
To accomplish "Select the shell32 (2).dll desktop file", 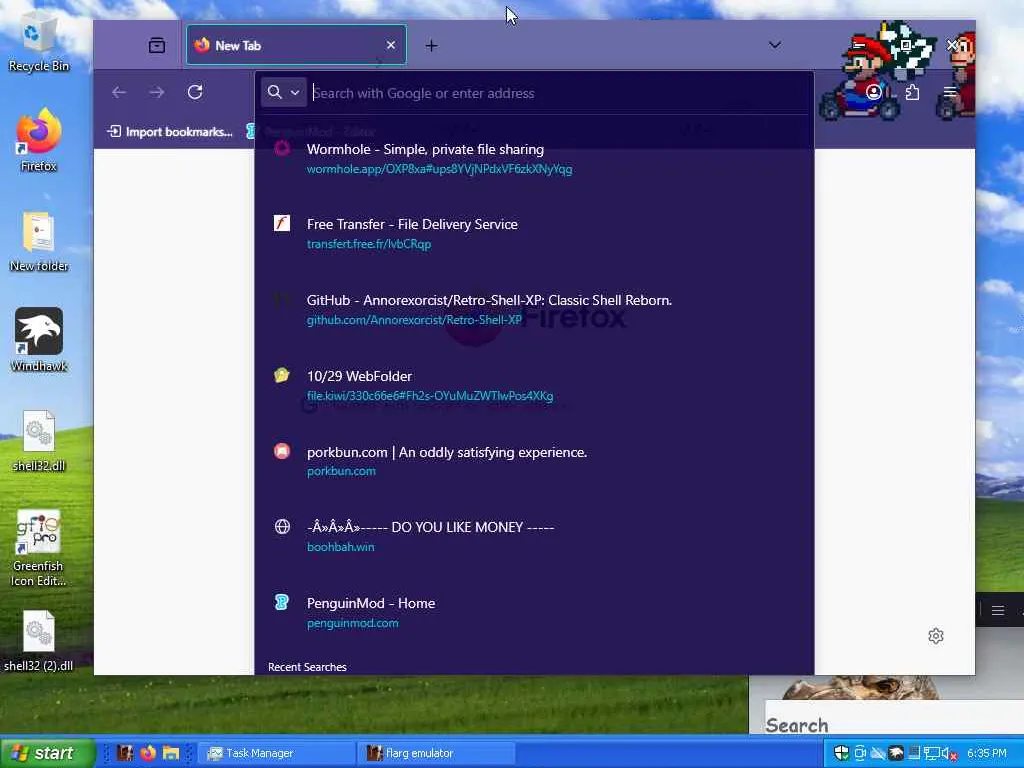I will click(39, 641).
